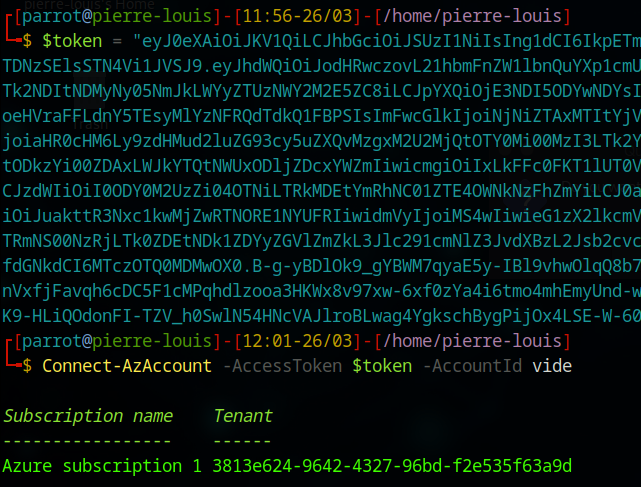Screen dimensions: 641x487
Task: Click the Connect-AzAccount command text
Action: click(x=127, y=366)
